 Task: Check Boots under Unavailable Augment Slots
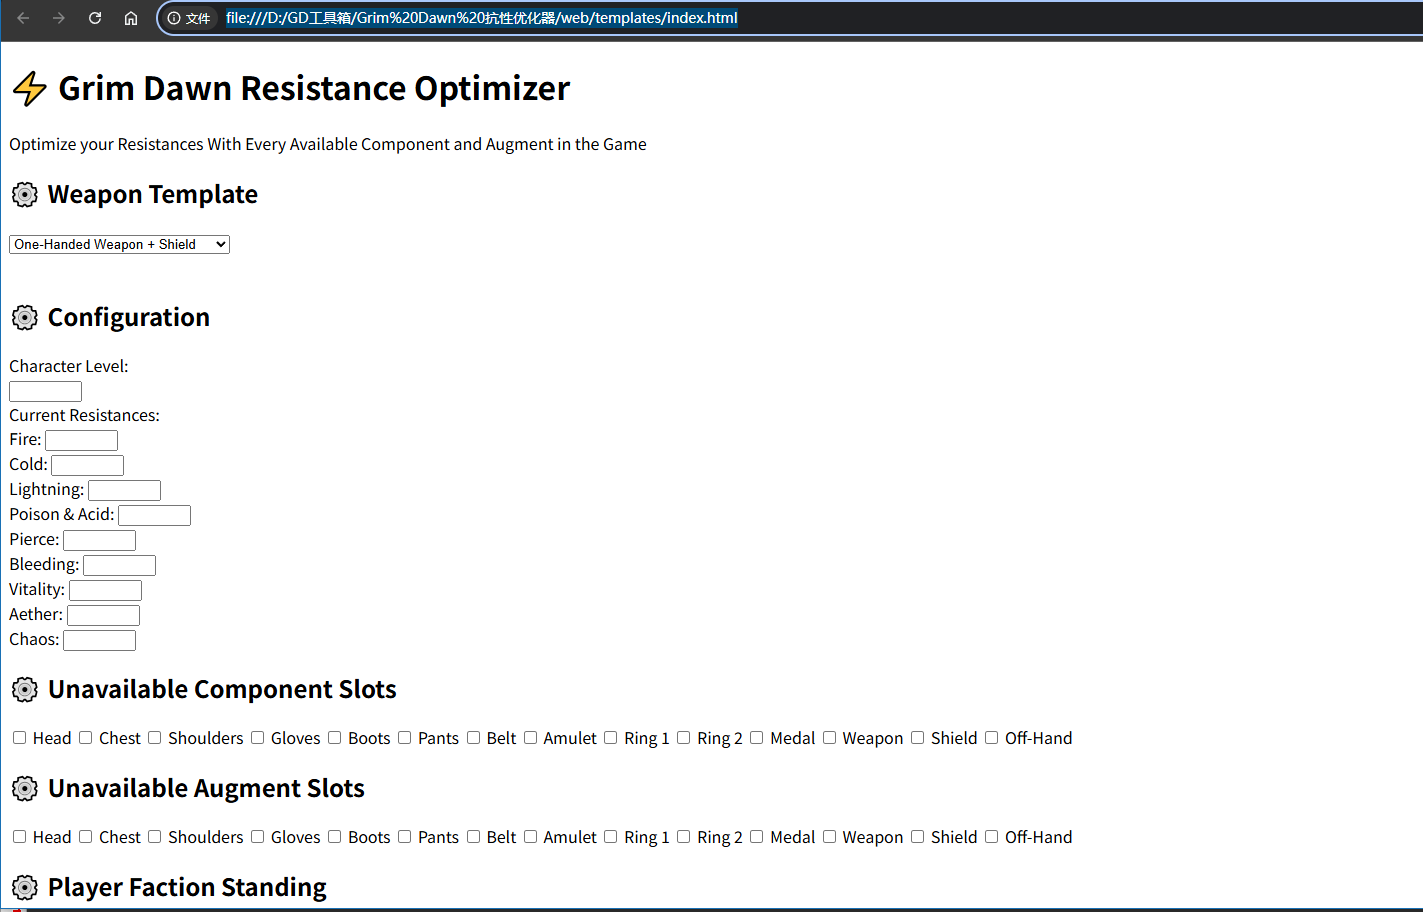[335, 837]
